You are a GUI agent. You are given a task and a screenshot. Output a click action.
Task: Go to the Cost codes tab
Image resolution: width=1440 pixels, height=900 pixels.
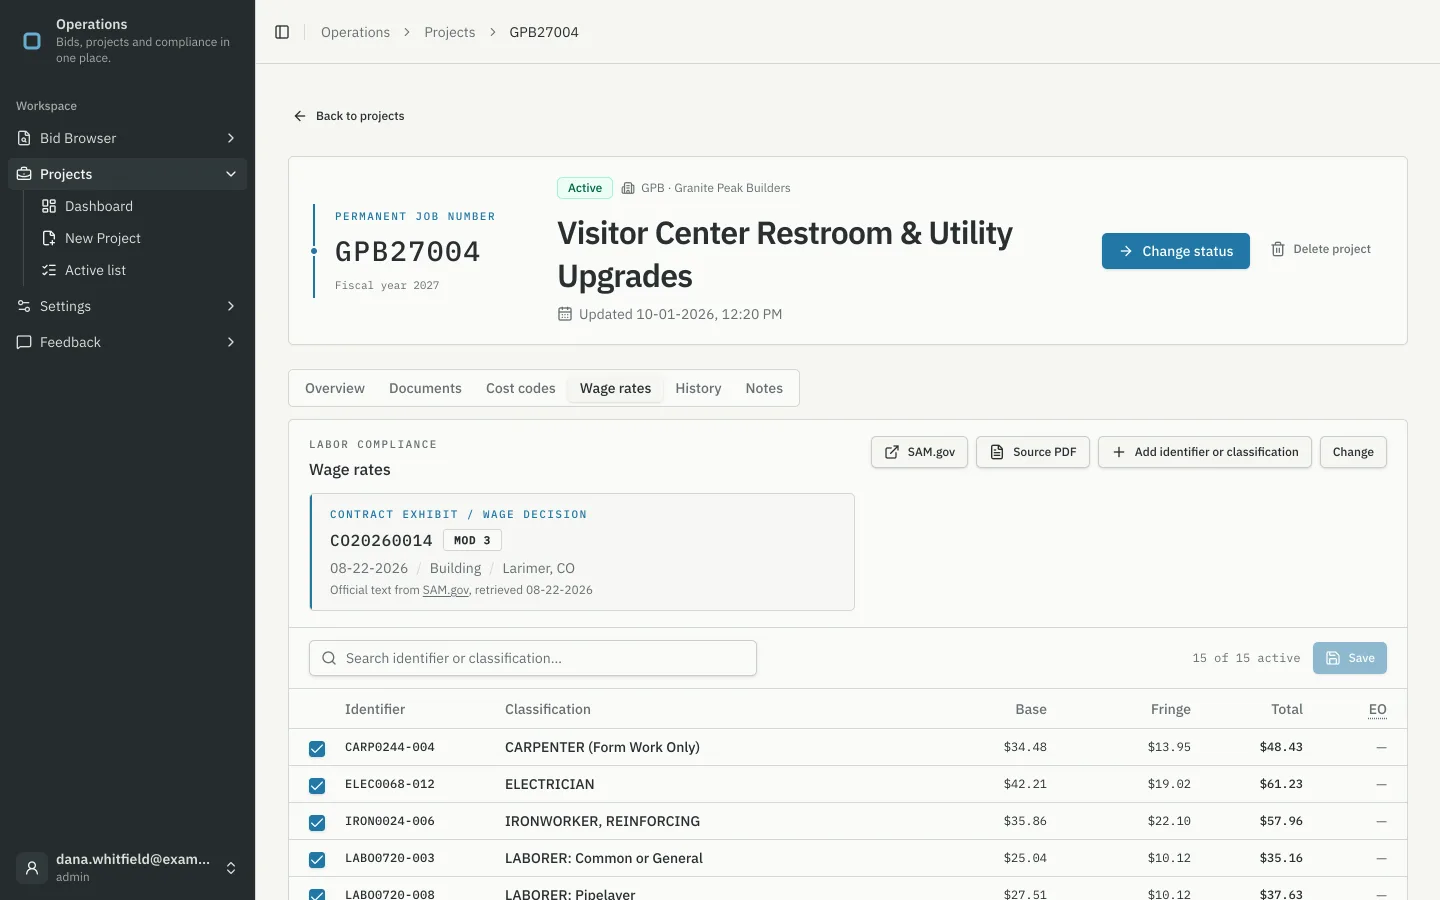(521, 388)
